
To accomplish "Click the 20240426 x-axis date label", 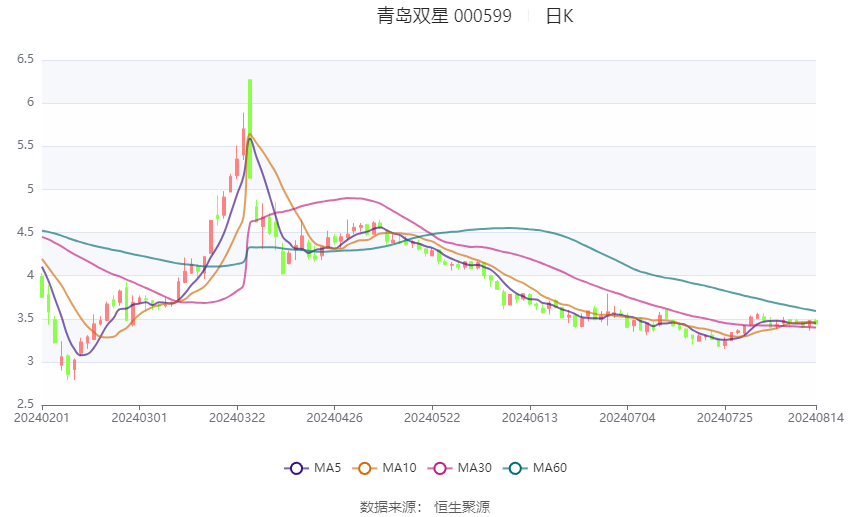I will (x=334, y=418).
